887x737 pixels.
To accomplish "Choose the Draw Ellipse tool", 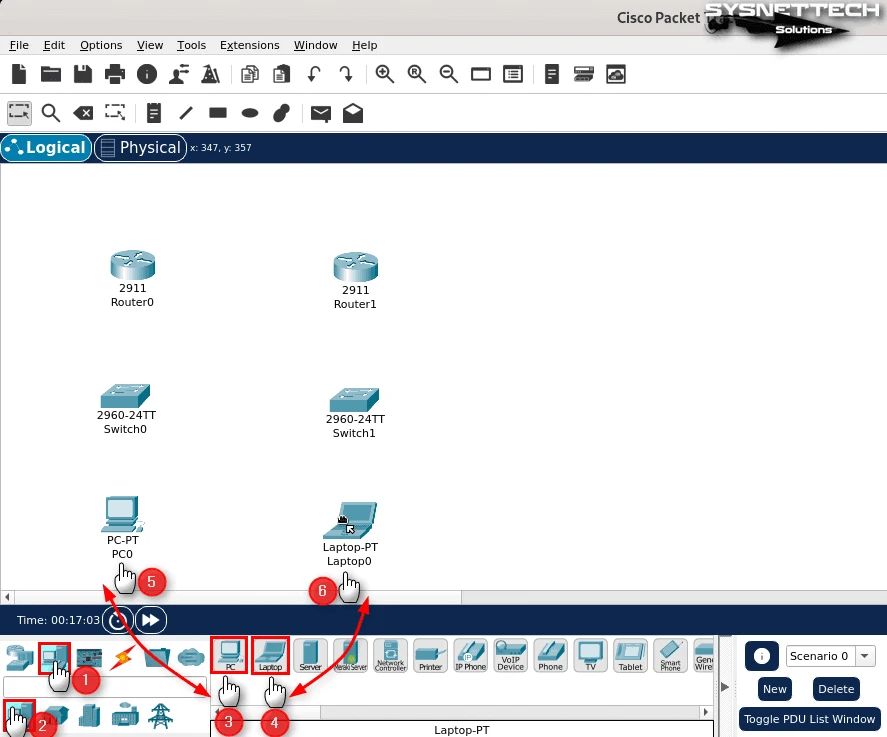I will tap(250, 113).
